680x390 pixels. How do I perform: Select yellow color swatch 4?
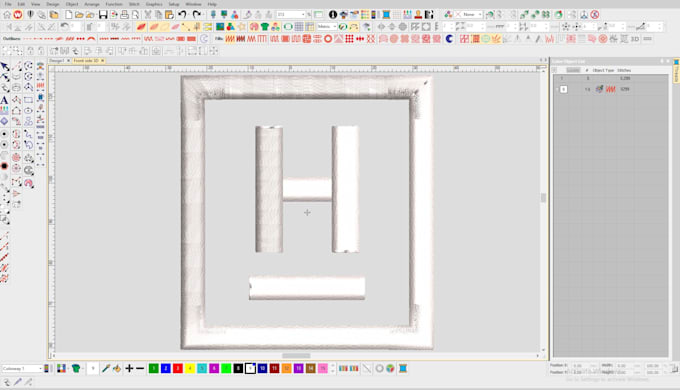click(x=190, y=368)
